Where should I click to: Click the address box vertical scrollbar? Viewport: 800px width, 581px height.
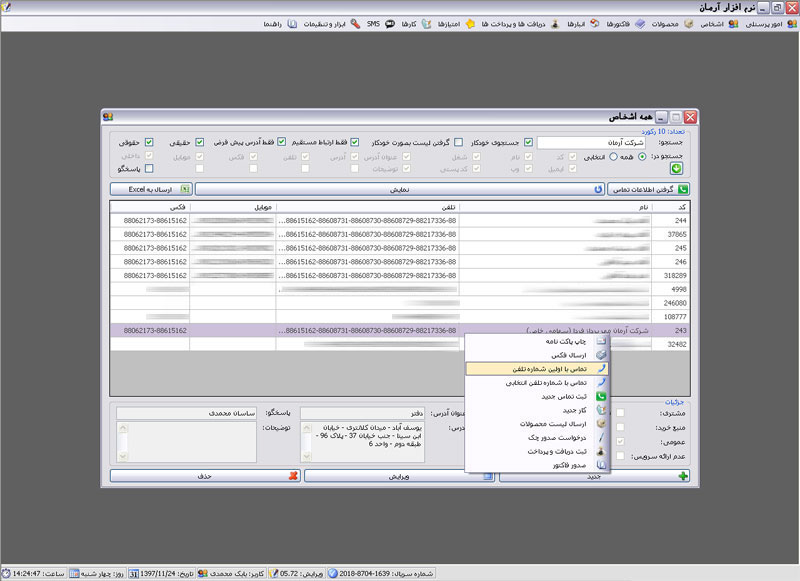[x=306, y=442]
